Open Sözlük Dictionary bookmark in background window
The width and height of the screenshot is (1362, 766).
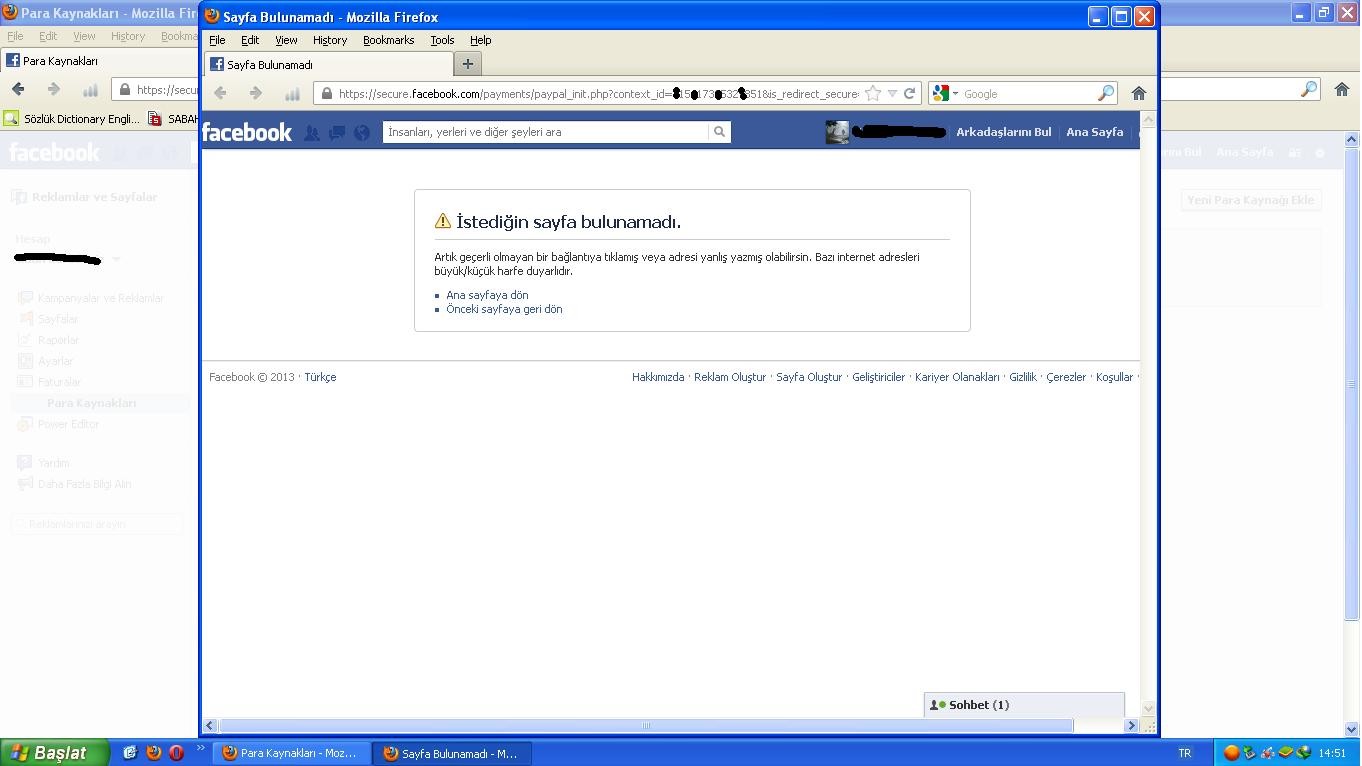tap(71, 118)
